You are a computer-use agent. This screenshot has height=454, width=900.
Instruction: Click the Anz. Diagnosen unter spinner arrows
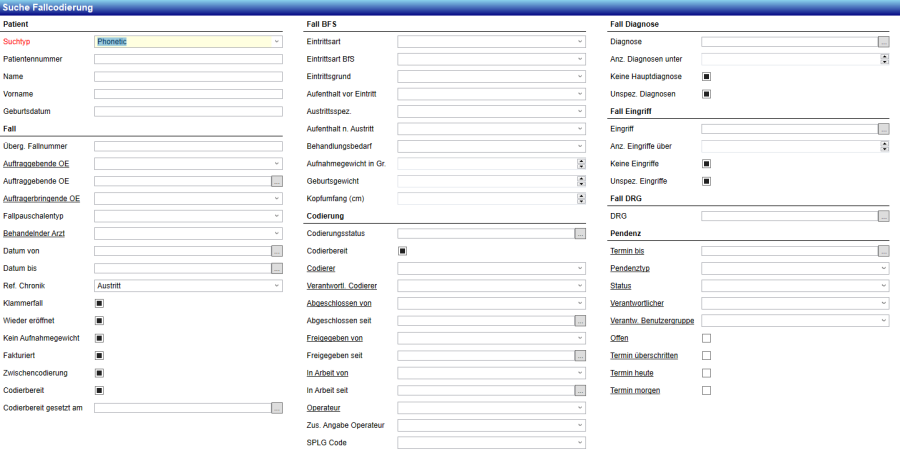click(x=885, y=59)
